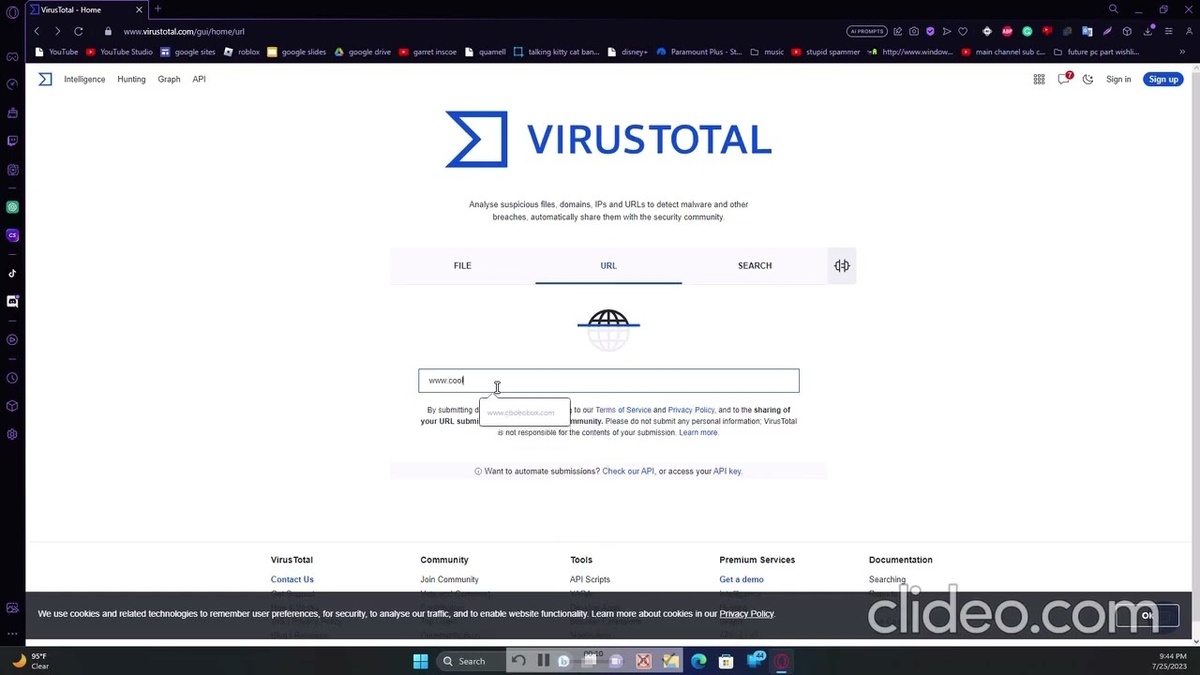Click the taskbar Search box

pyautogui.click(x=471, y=661)
